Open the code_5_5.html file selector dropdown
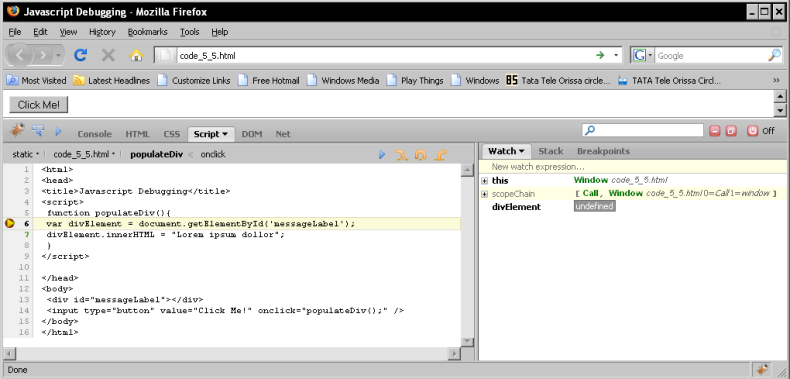790x379 pixels. click(x=85, y=155)
